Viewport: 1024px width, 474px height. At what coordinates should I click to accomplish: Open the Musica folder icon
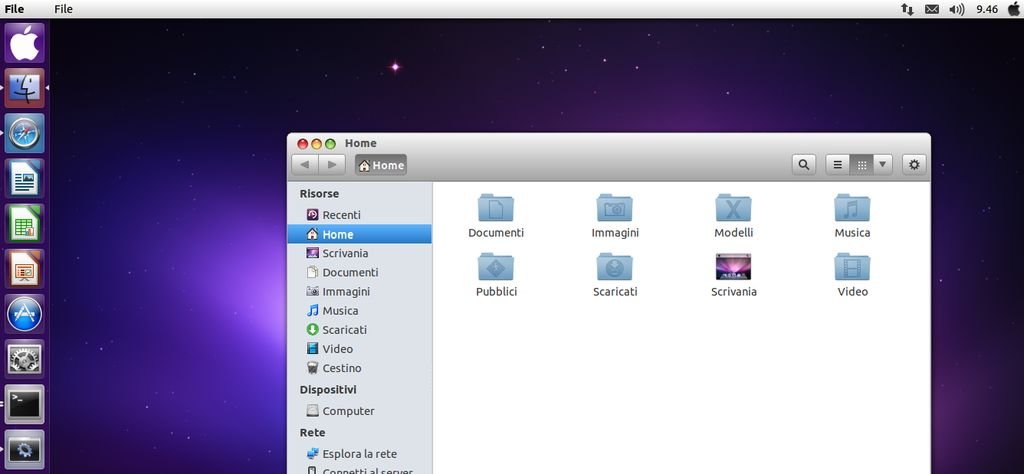click(852, 208)
